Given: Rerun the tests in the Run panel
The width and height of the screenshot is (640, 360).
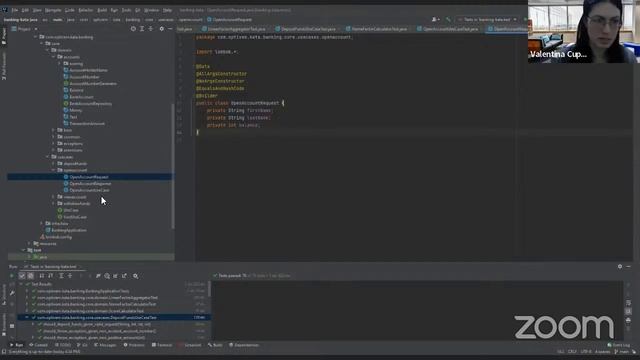Looking at the screenshot, I should click(11, 276).
